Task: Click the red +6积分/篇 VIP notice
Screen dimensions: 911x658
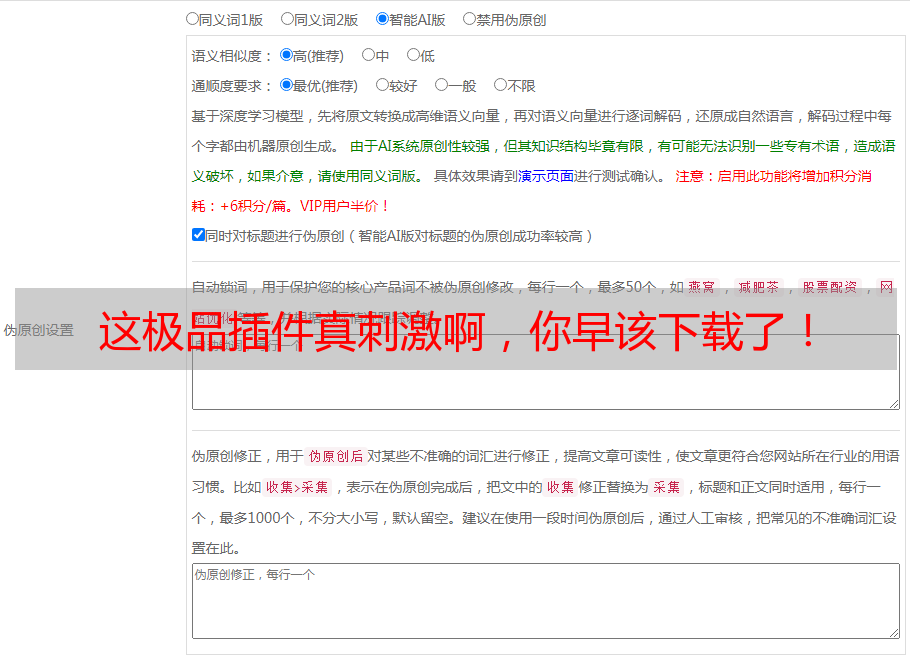Action: (289, 206)
